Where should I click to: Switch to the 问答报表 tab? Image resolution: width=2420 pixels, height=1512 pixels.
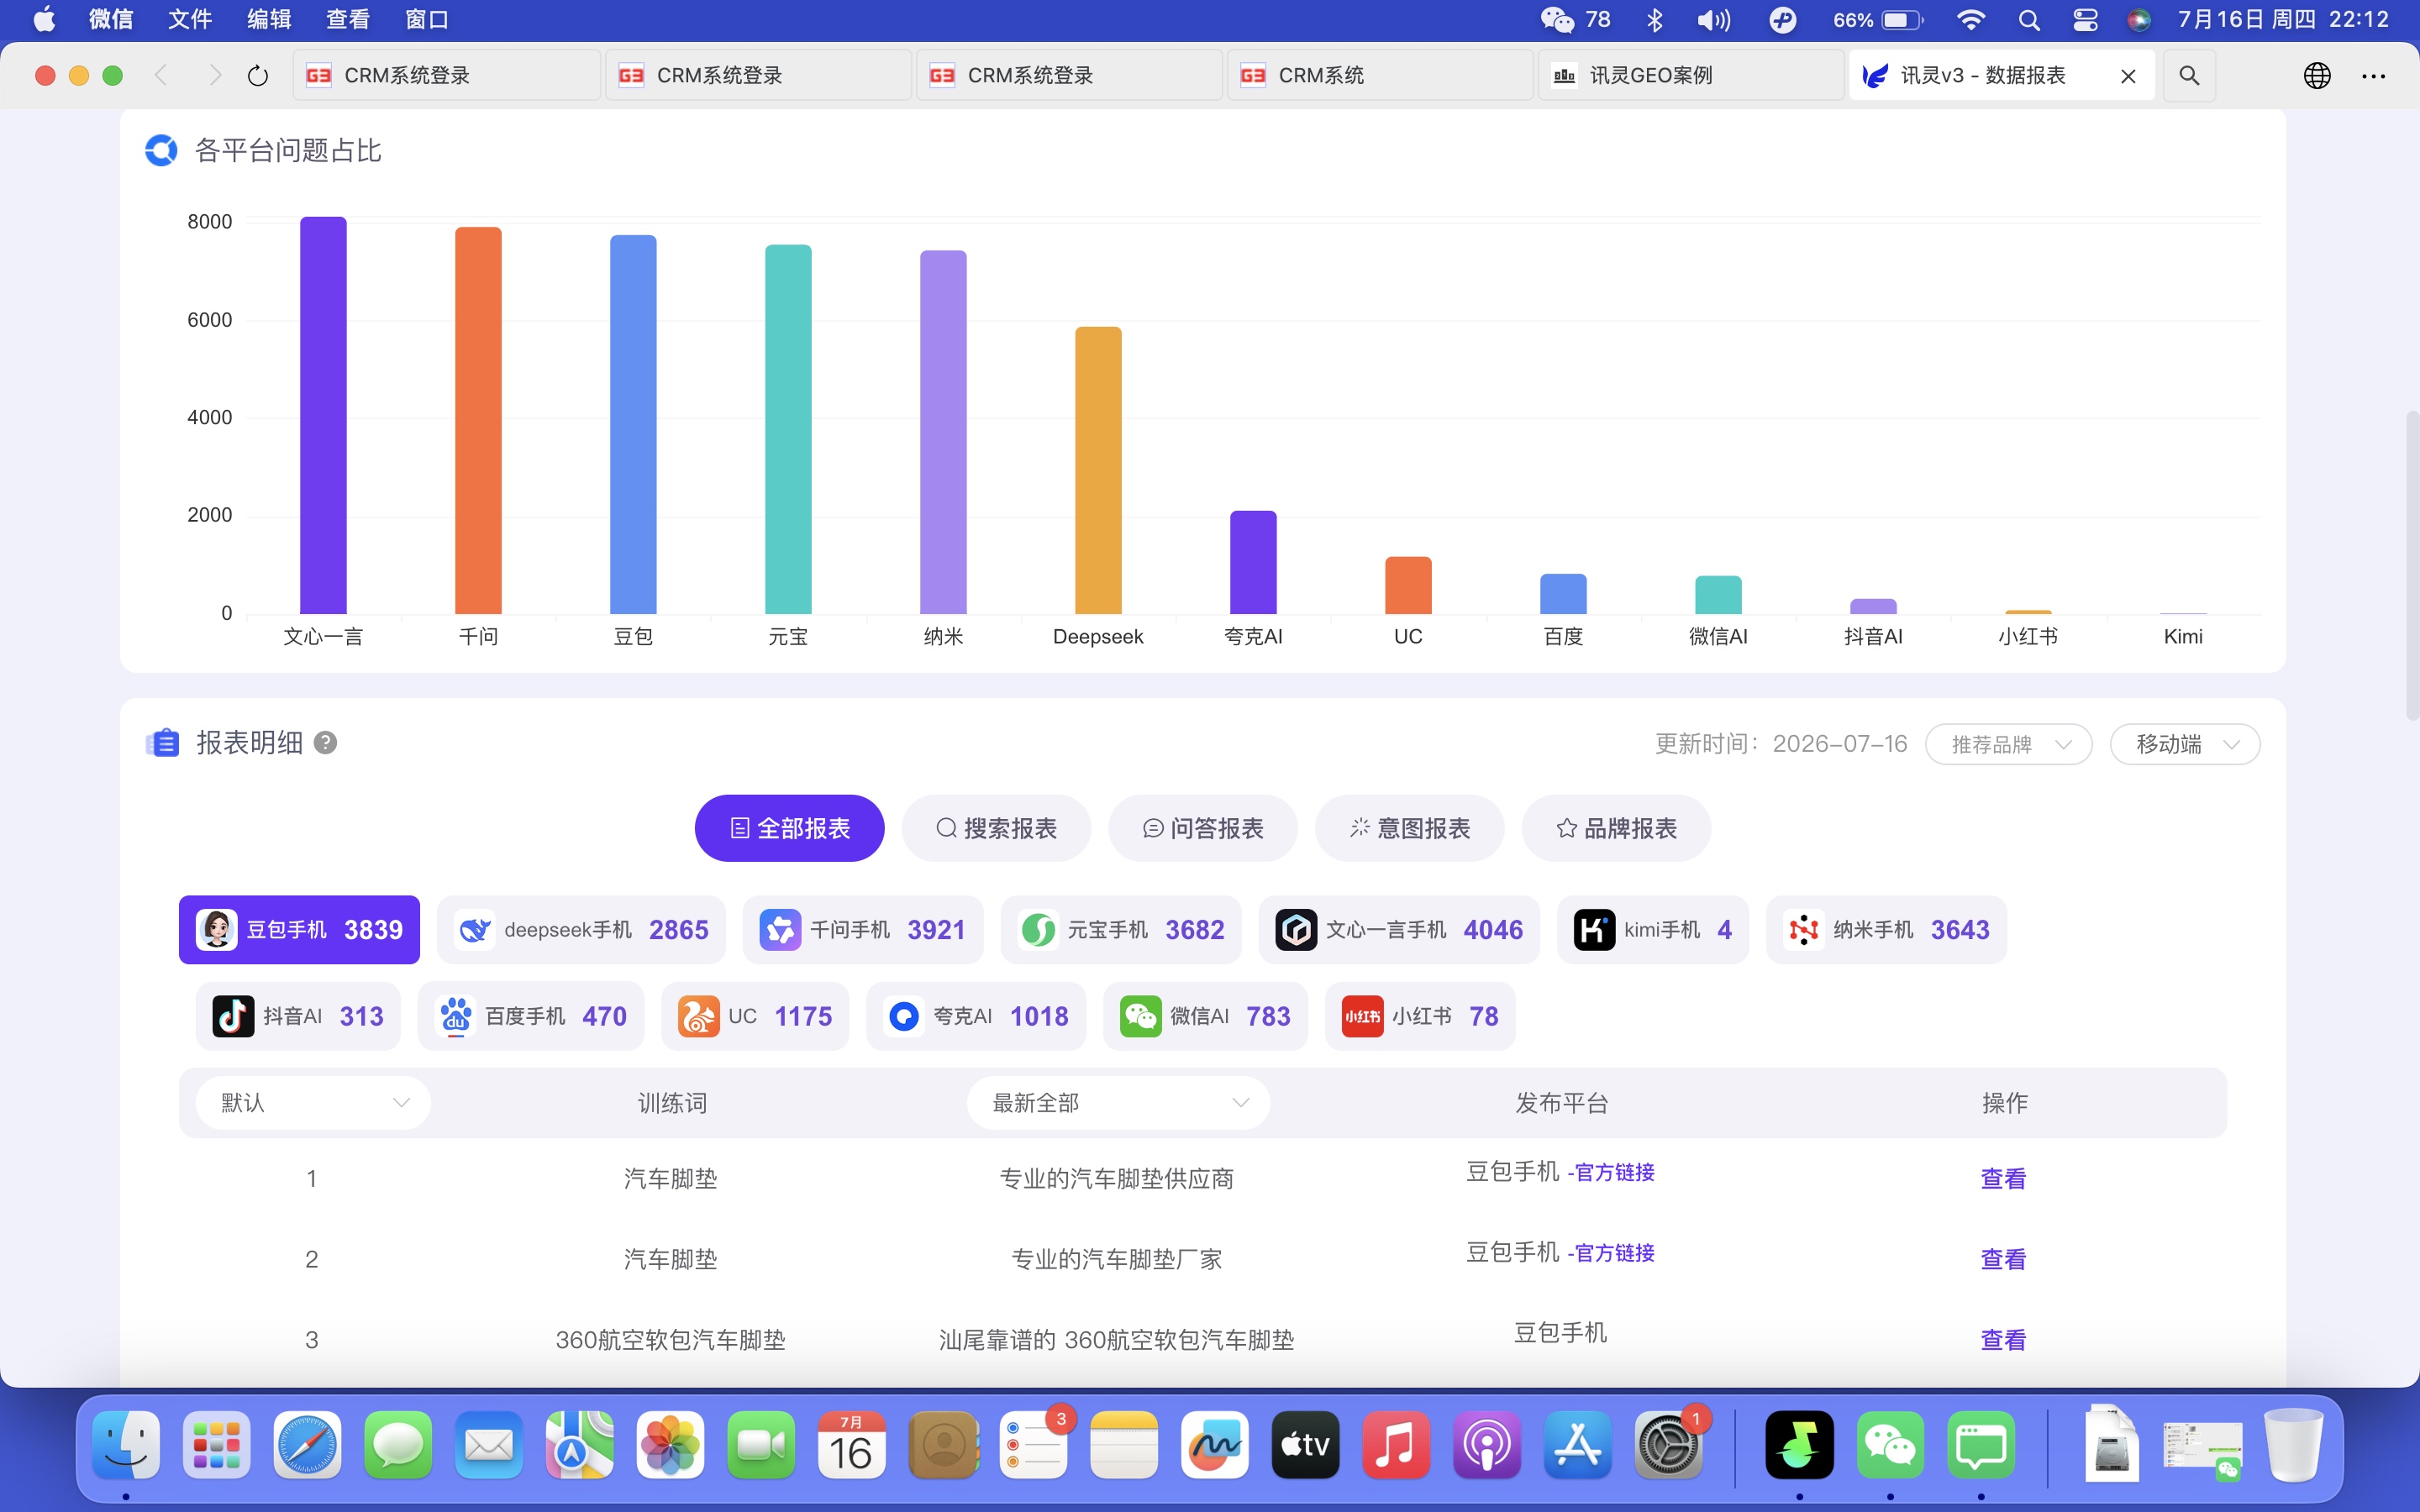click(x=1203, y=828)
